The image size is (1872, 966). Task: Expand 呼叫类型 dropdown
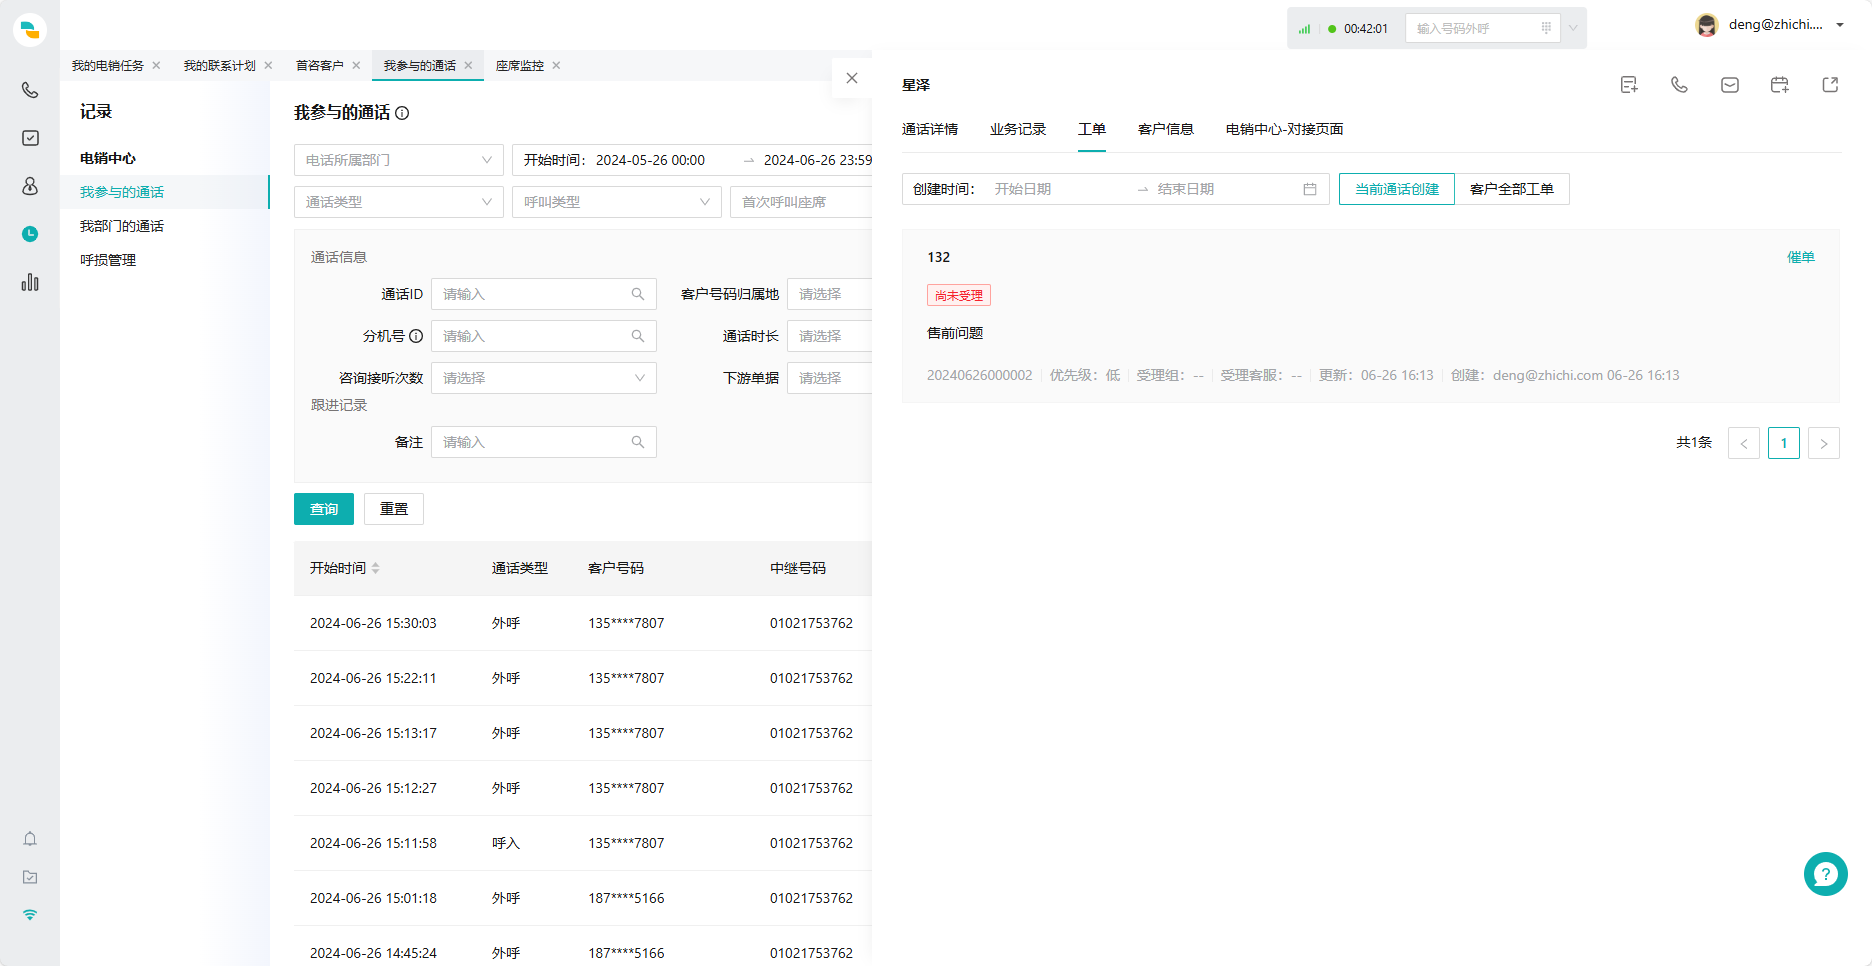(x=617, y=202)
